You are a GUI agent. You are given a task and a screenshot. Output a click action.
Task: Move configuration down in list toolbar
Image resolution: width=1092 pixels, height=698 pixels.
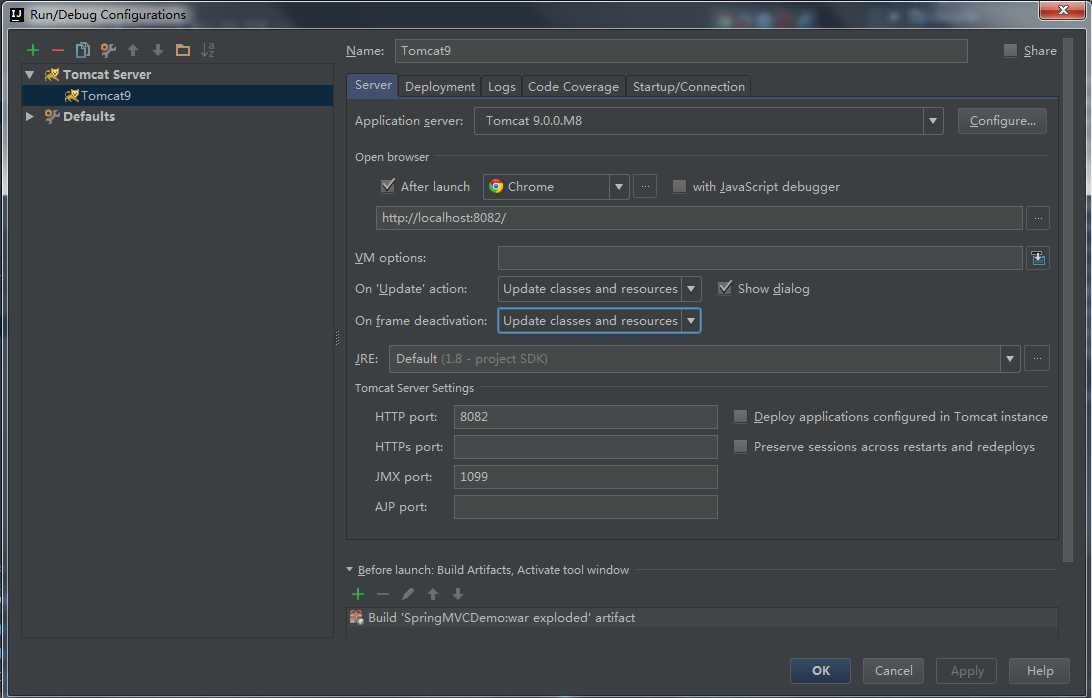[x=158, y=50]
